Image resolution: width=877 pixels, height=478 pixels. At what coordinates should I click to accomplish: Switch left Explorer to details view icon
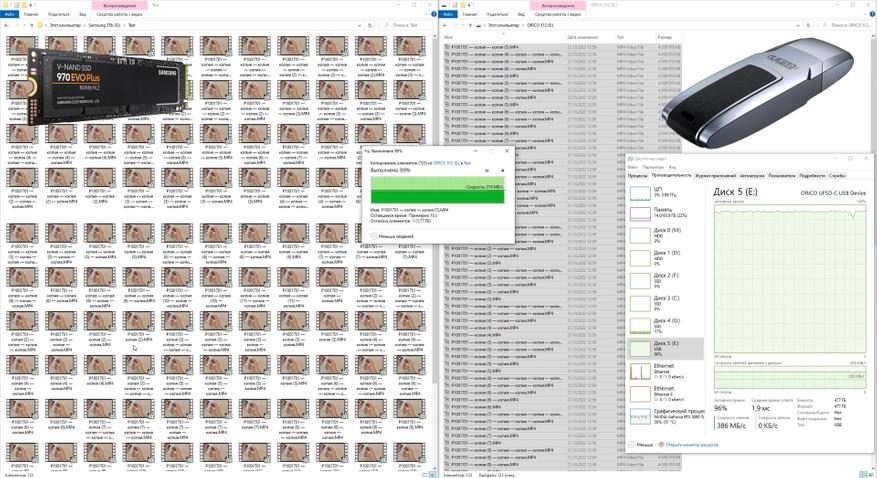425,475
